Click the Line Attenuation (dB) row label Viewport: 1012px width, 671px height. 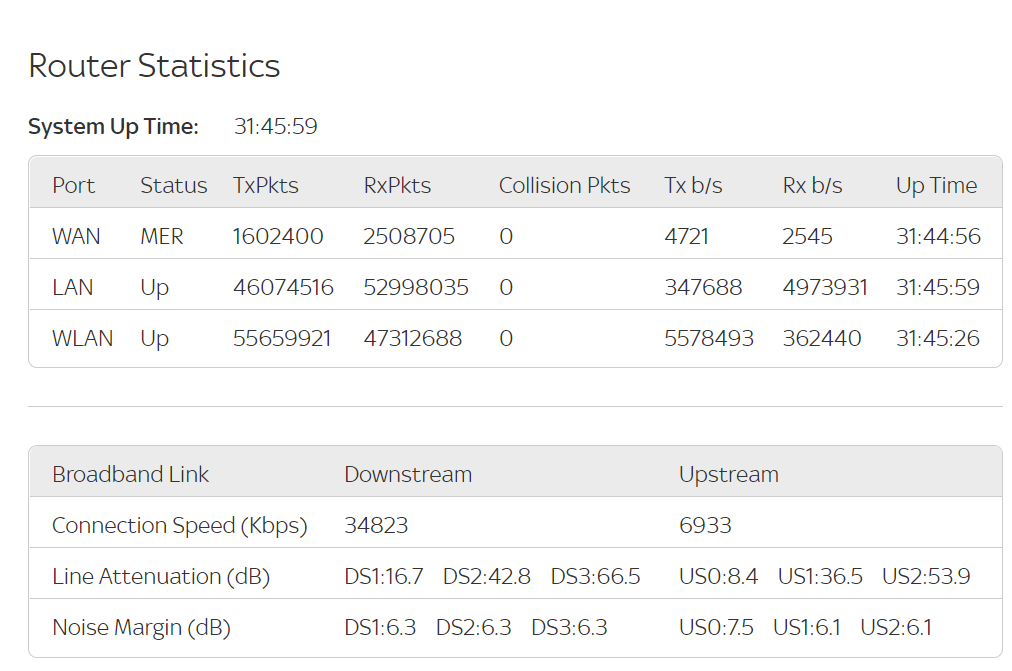(x=160, y=577)
